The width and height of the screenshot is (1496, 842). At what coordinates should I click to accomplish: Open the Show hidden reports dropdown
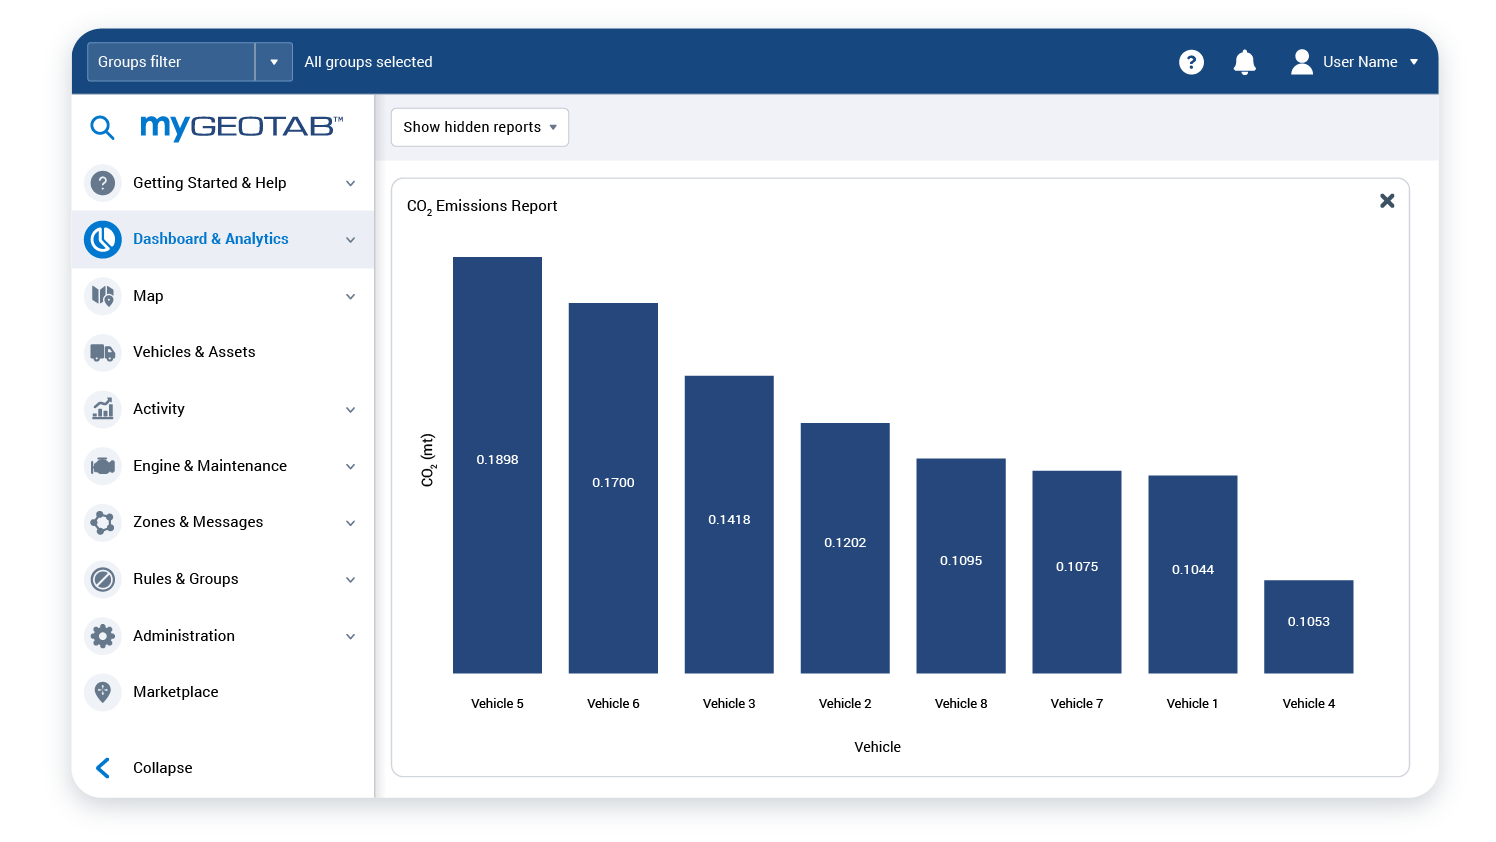tap(479, 127)
